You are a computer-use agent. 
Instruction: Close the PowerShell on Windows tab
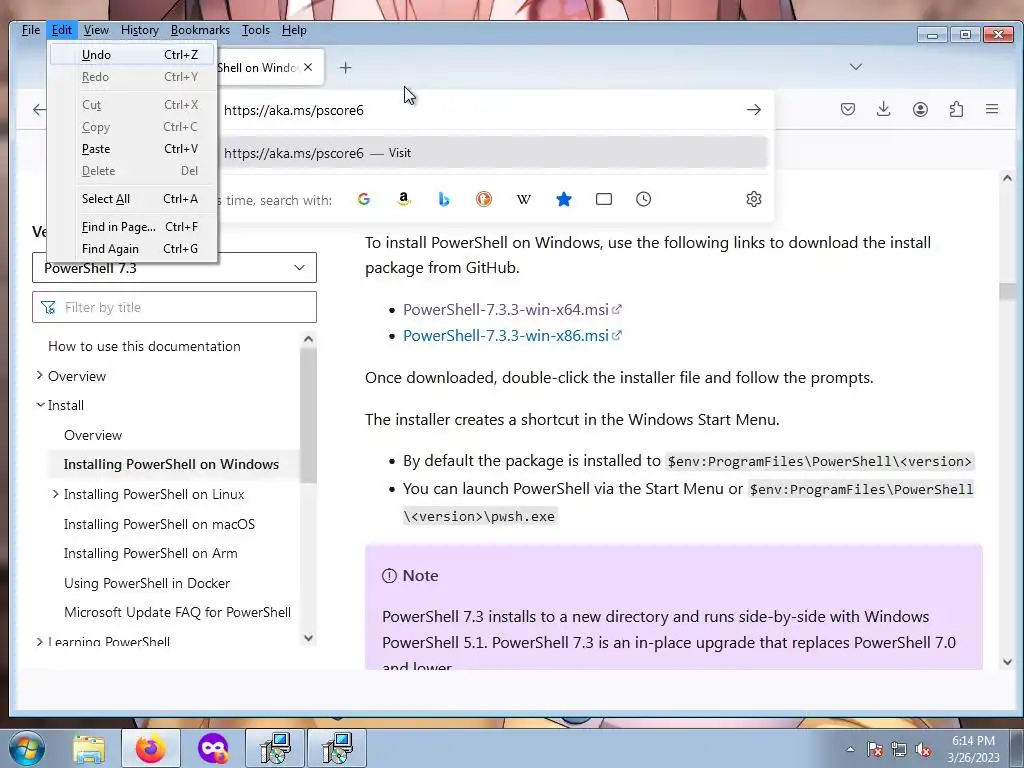(308, 67)
